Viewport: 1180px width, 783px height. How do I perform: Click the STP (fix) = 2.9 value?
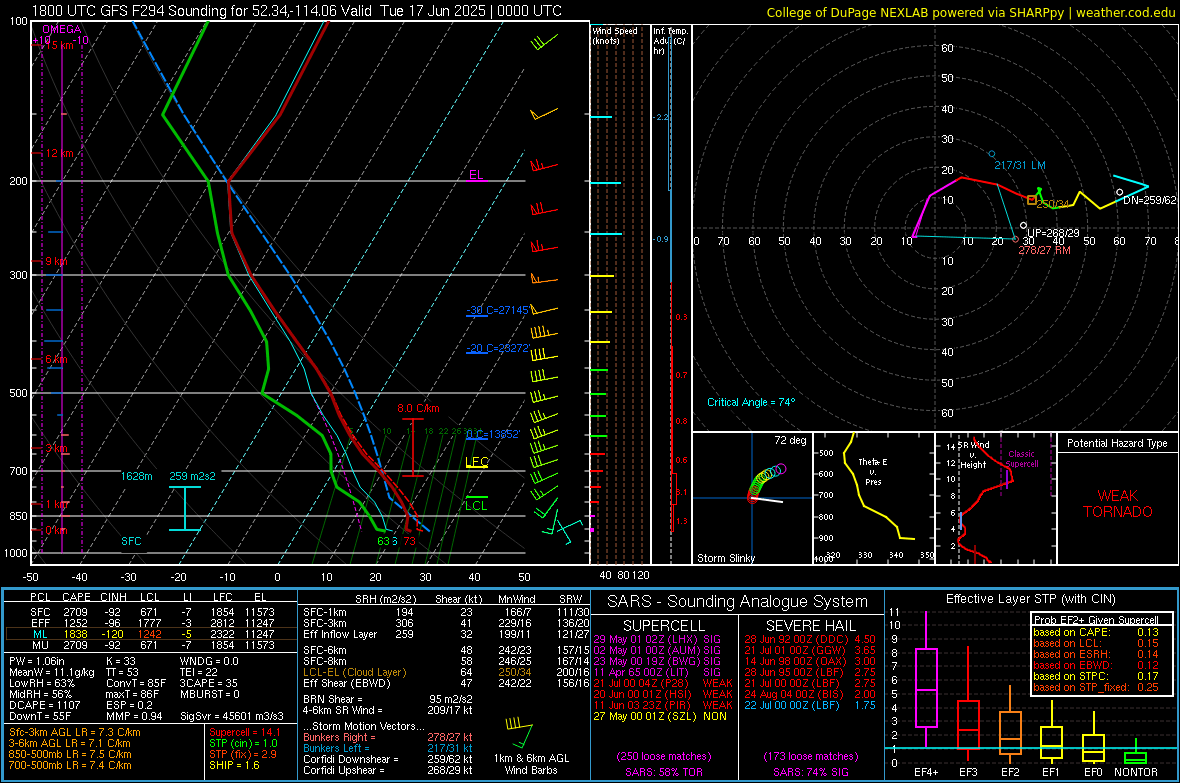click(x=243, y=754)
